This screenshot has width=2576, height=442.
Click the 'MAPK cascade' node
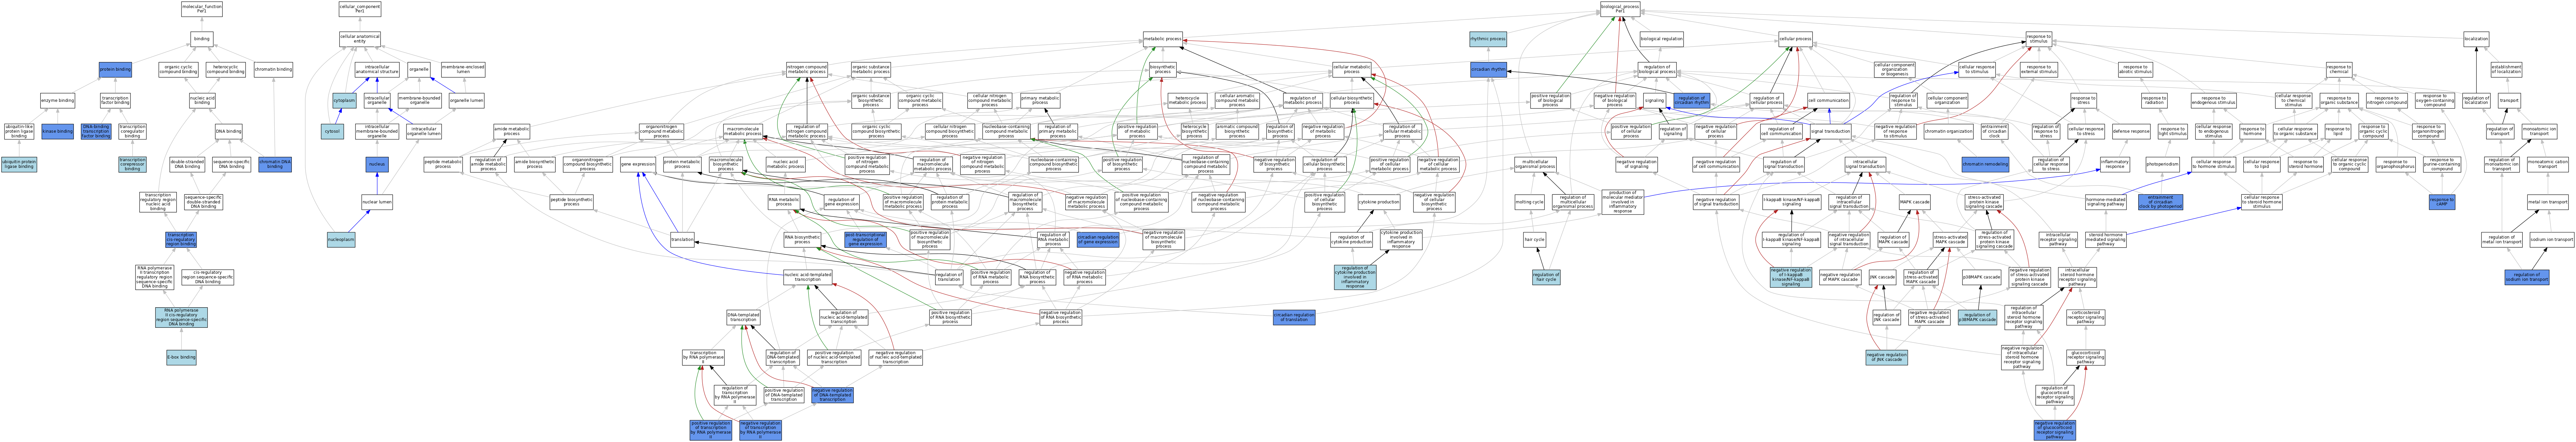point(1914,202)
